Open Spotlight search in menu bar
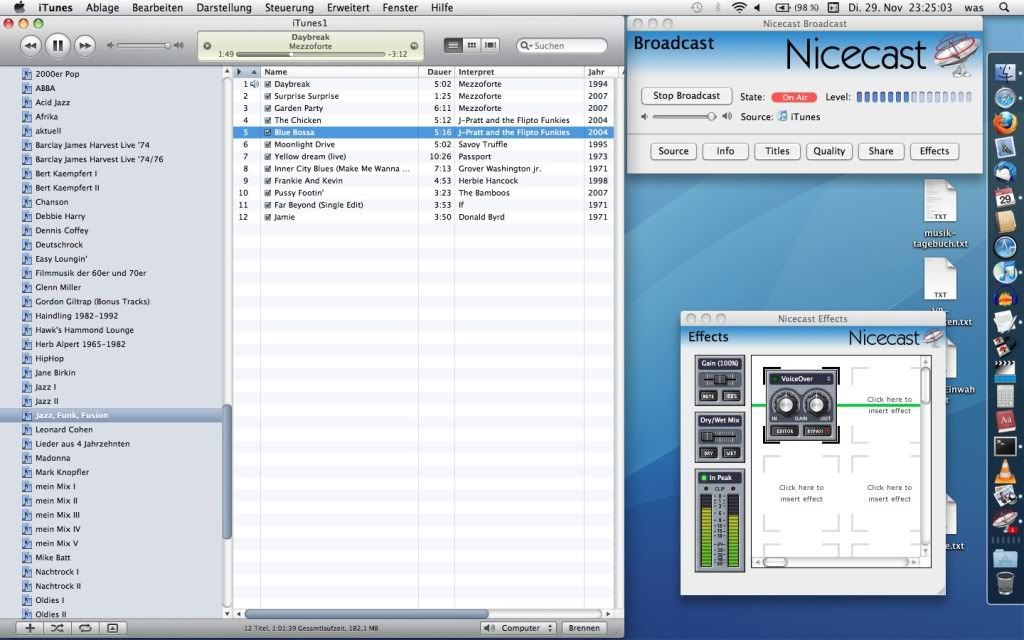The height and width of the screenshot is (640, 1024). 1004,8
